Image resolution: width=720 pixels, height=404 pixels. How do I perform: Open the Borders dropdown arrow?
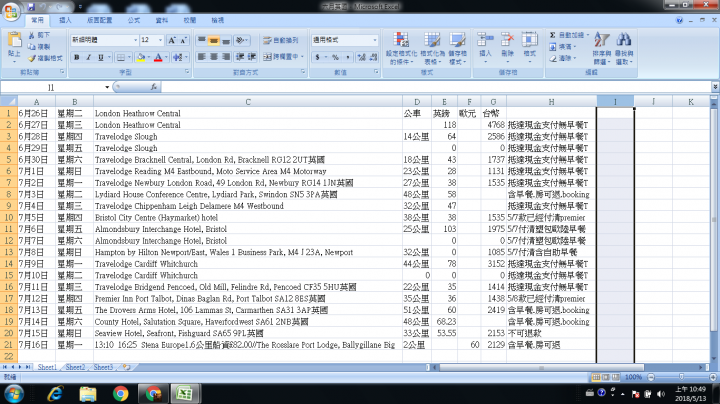pos(130,57)
